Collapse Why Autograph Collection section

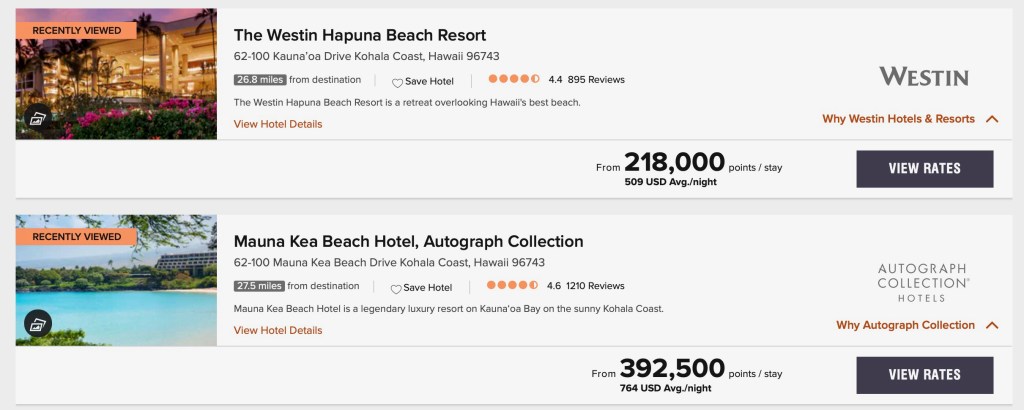tap(991, 325)
